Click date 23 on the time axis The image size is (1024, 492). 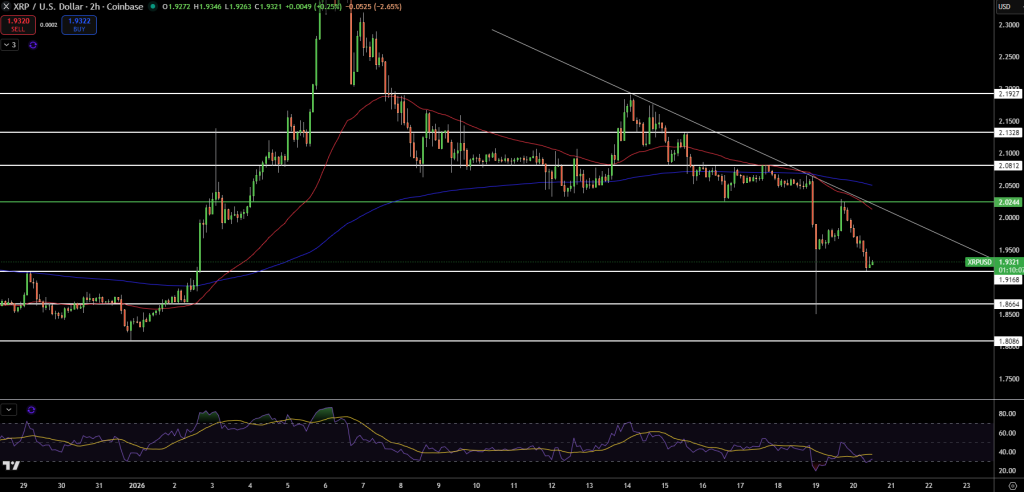pyautogui.click(x=967, y=486)
